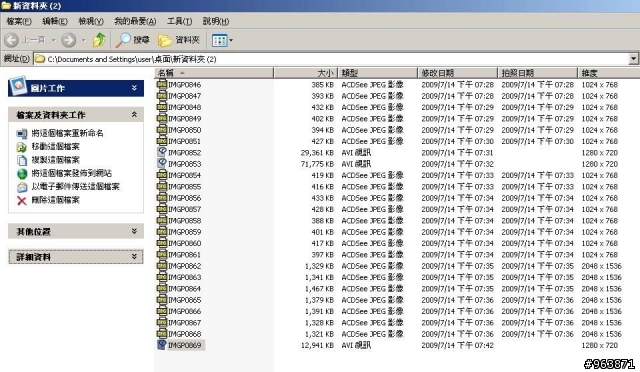Select the IMGP0857 JPEG file icon
The width and height of the screenshot is (640, 372).
(x=162, y=209)
